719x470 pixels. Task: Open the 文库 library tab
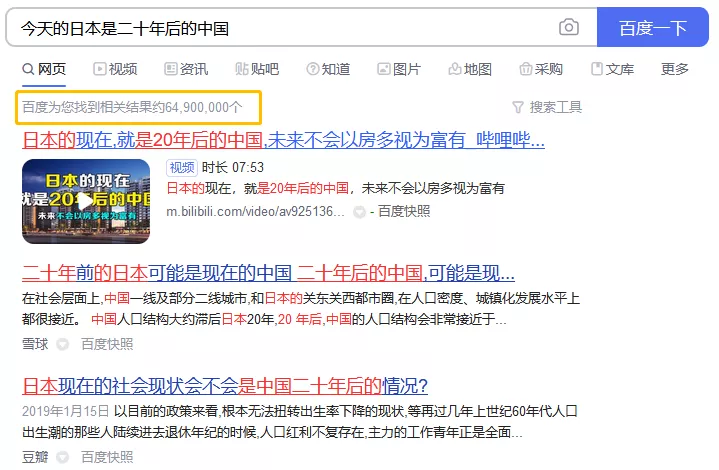pyautogui.click(x=612, y=69)
